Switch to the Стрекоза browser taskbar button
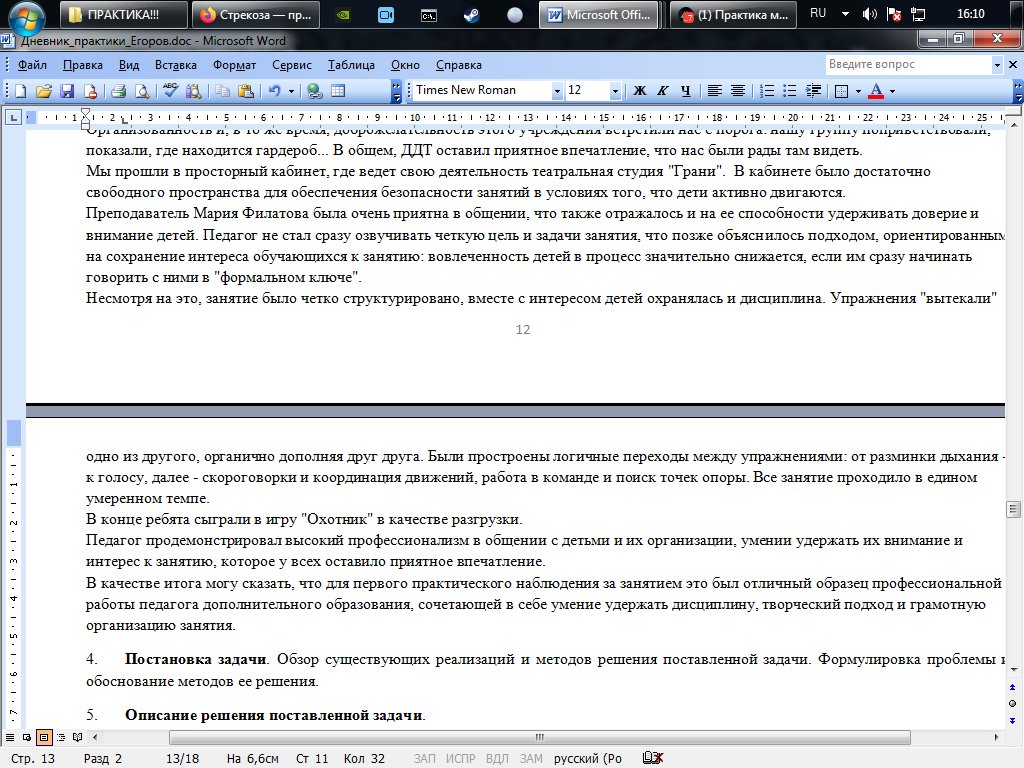Viewport: 1024px width, 768px height. tap(256, 15)
